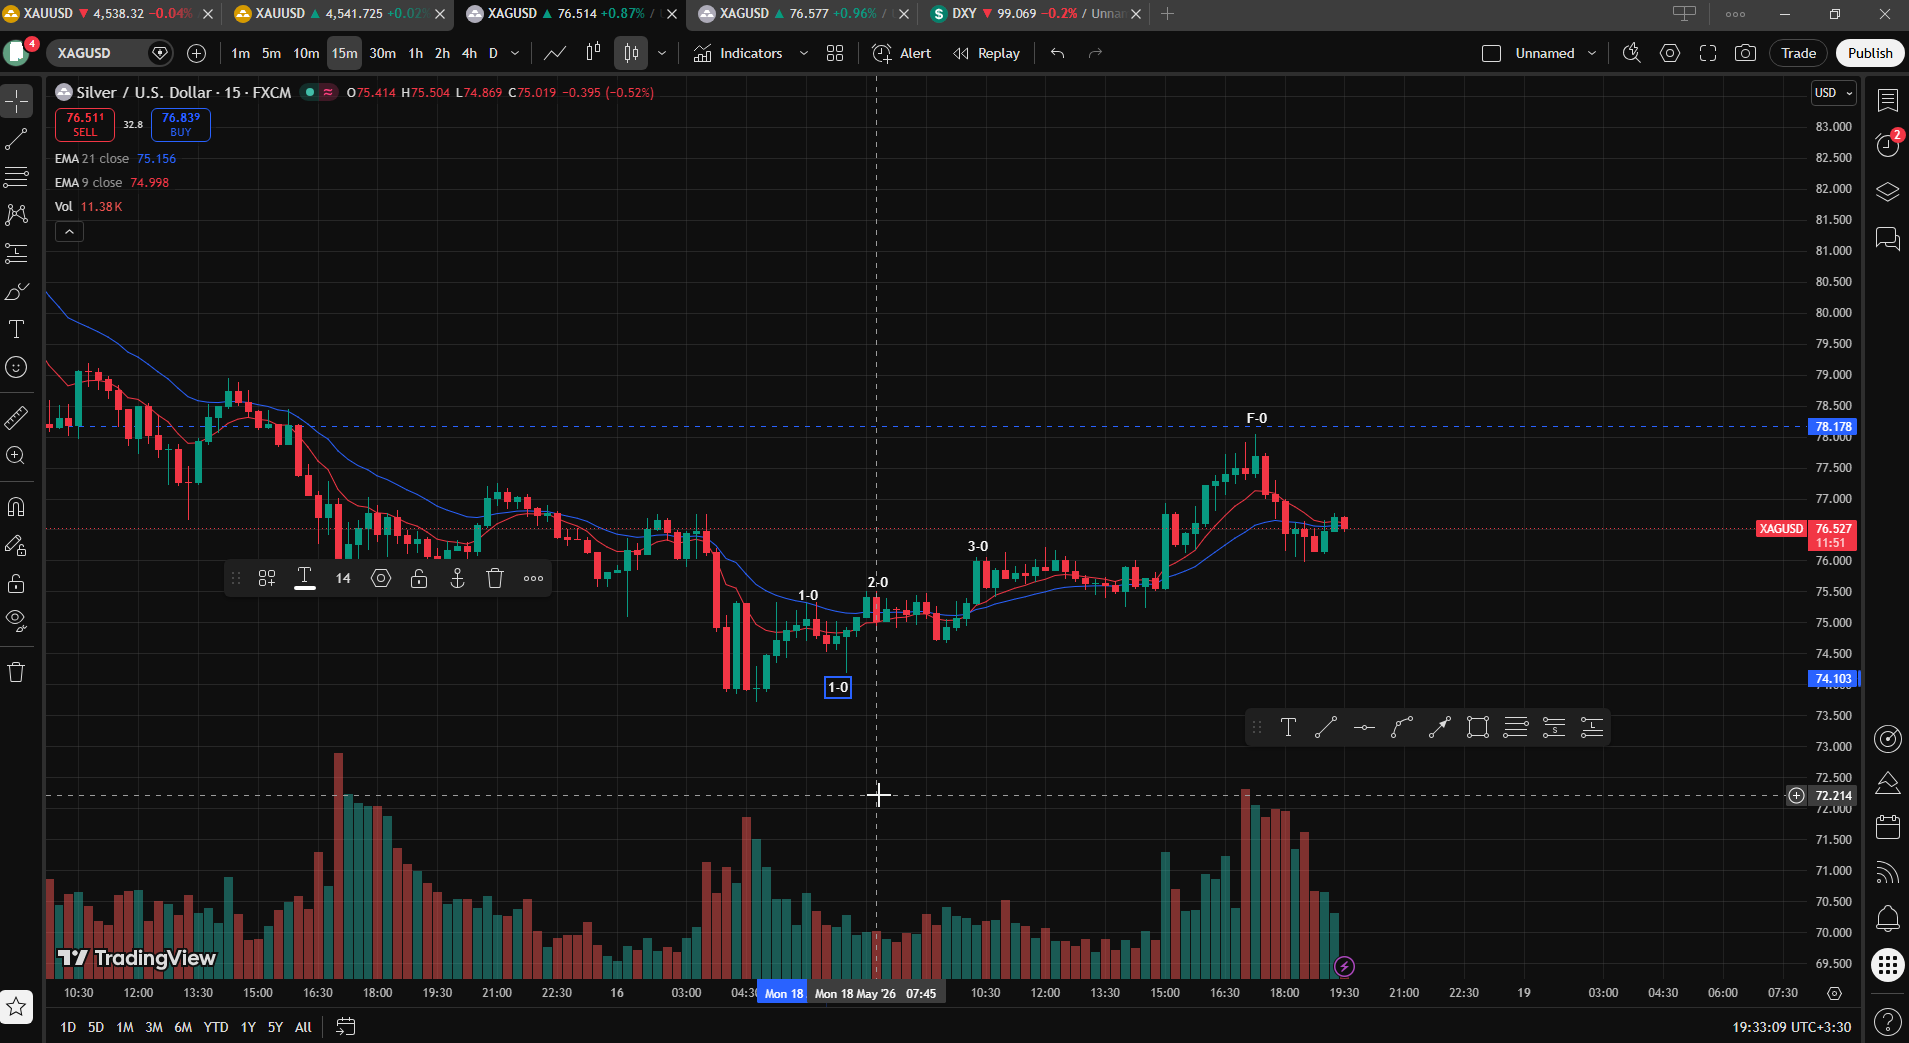
Task: Select the 1h timeframe
Action: click(416, 53)
